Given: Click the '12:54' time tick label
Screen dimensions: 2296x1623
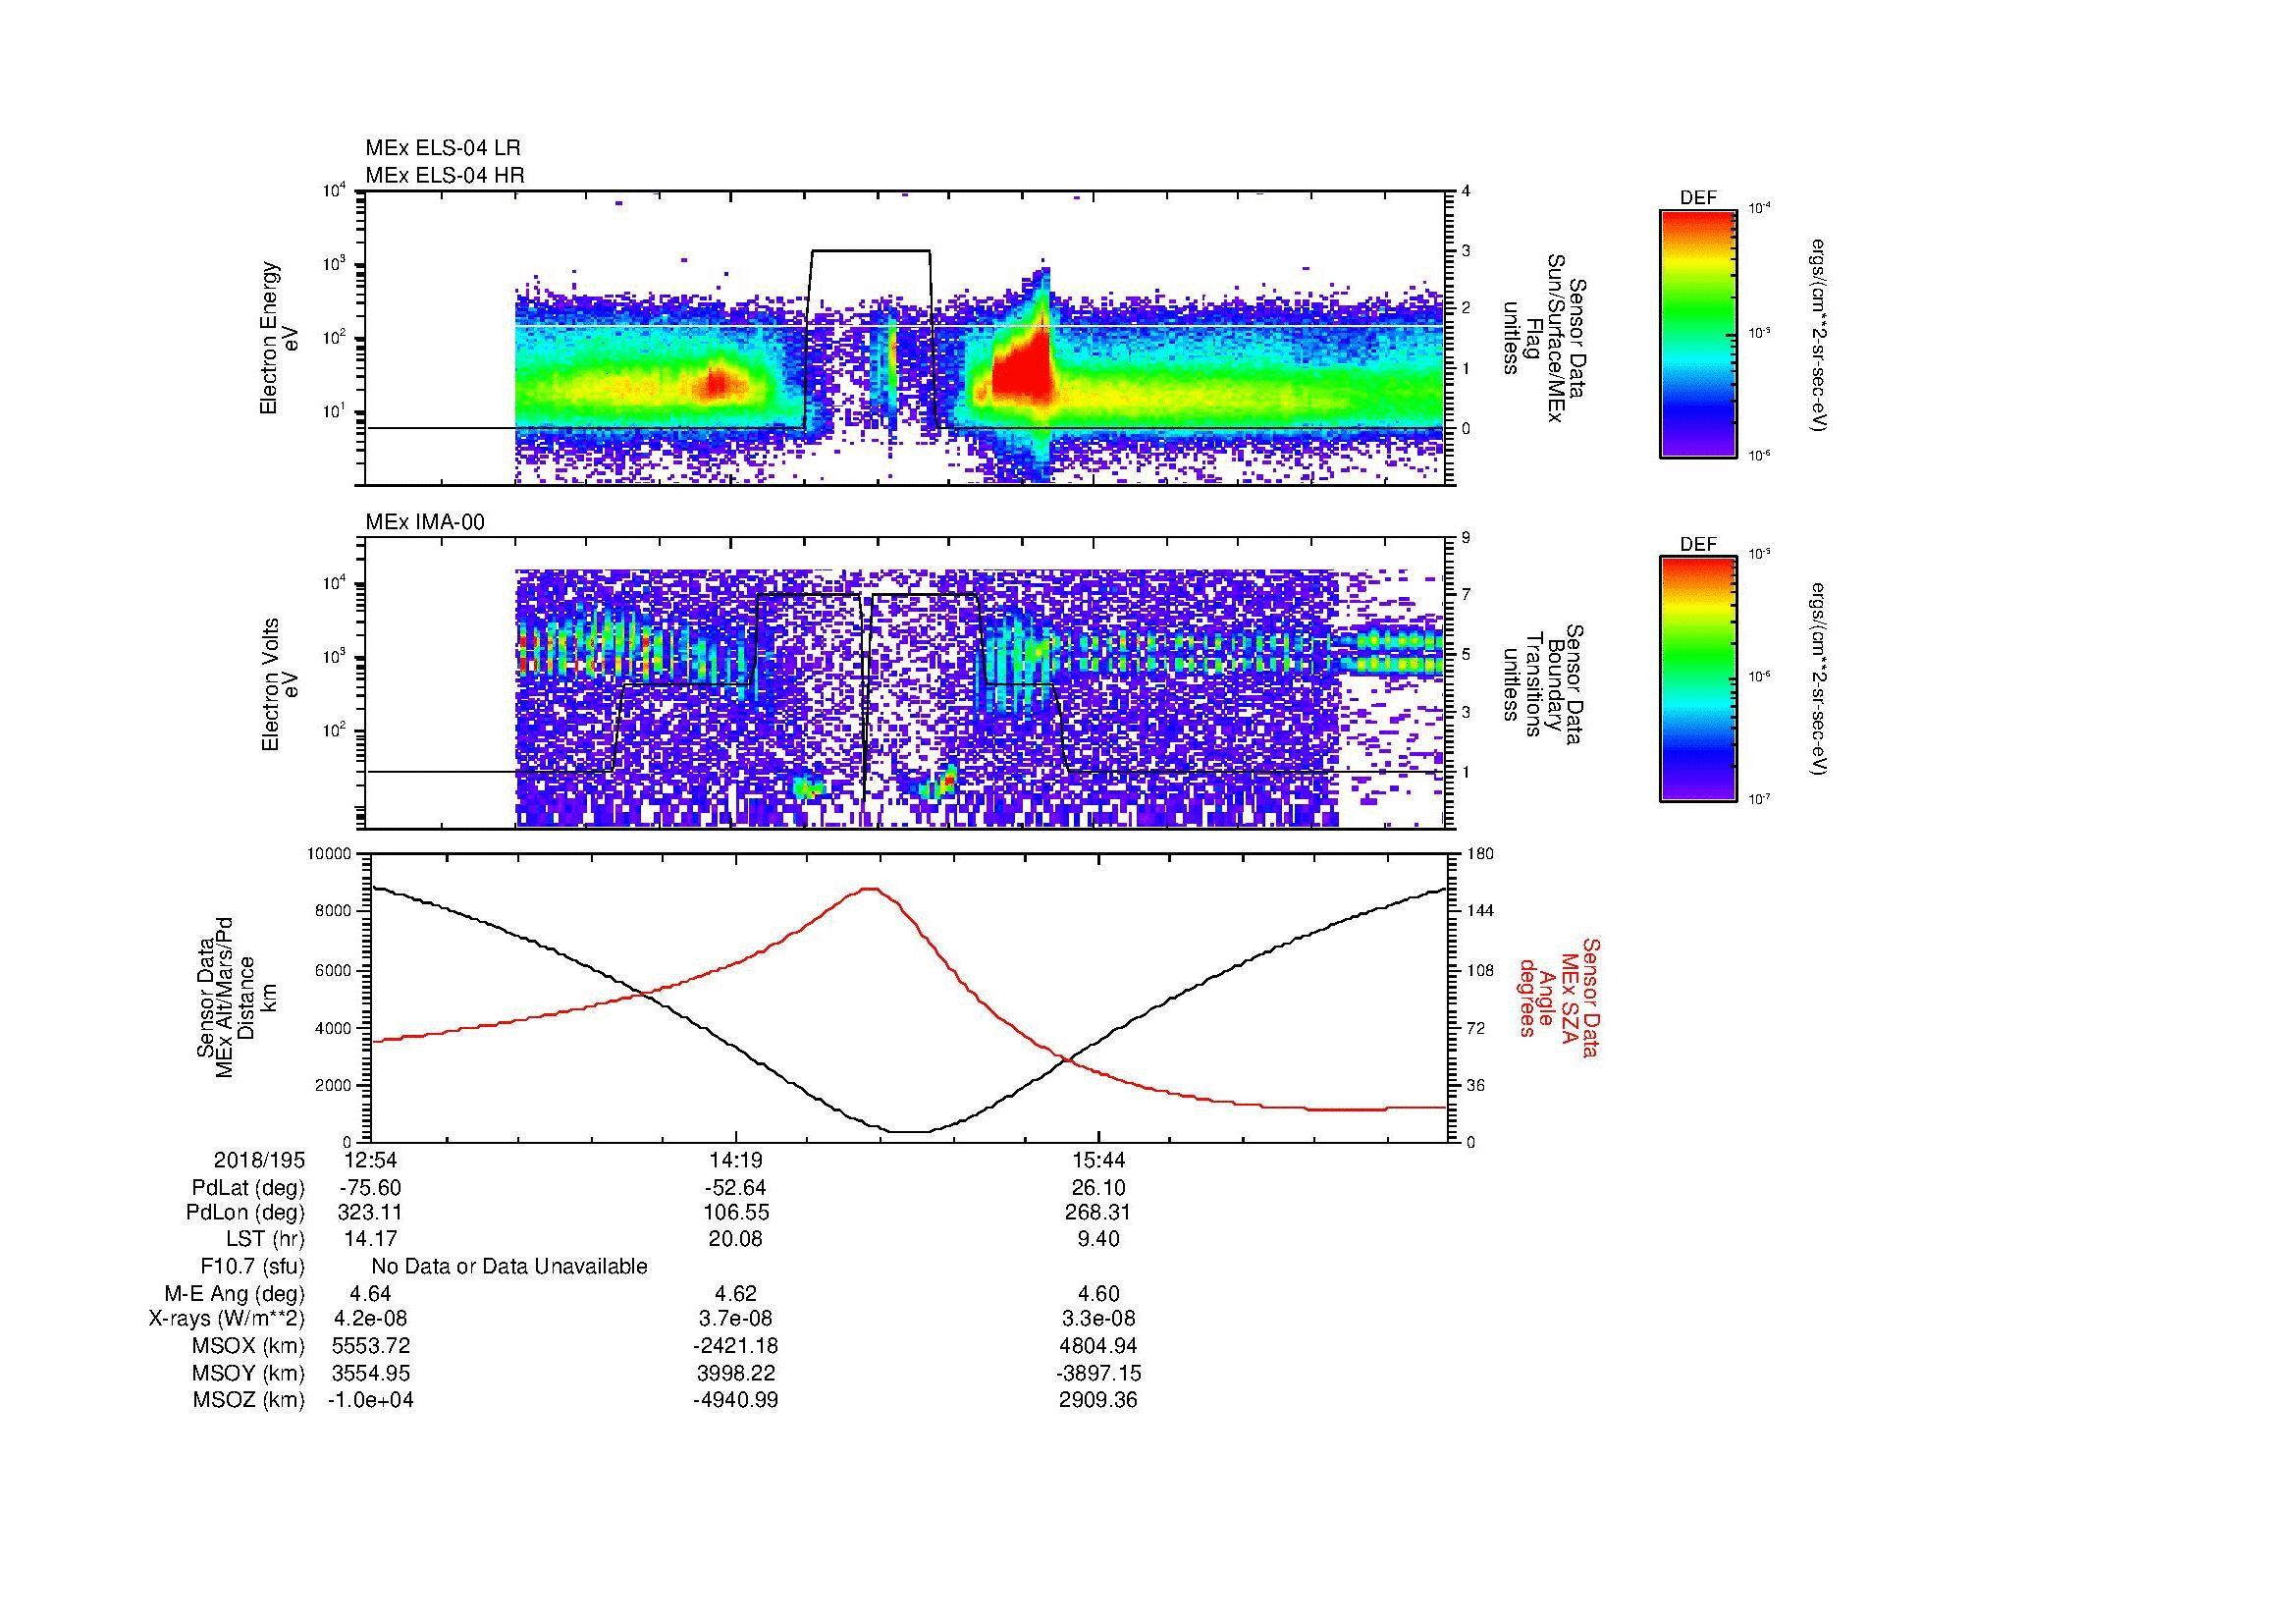Looking at the screenshot, I should point(370,1161).
